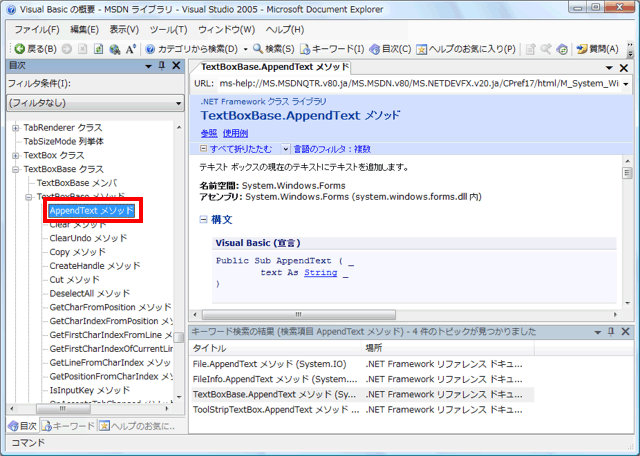Viewport: 640px width, 456px height.
Task: Click the font size A icon
Action: pos(131,49)
